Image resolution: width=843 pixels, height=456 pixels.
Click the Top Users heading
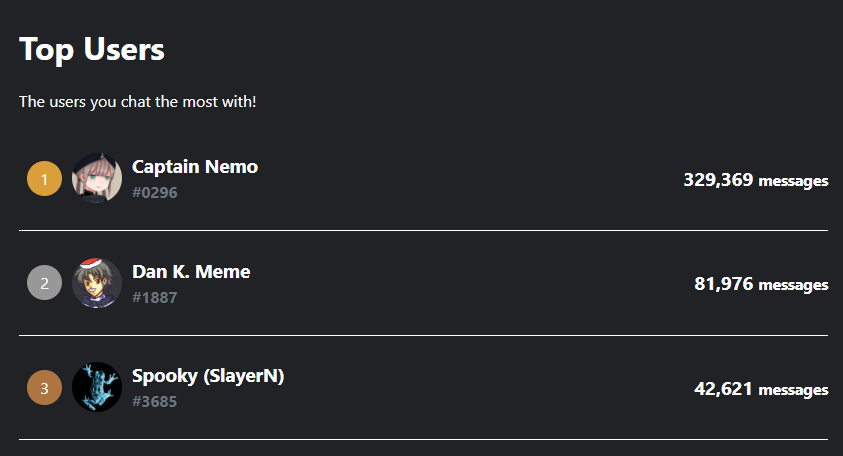pyautogui.click(x=92, y=49)
